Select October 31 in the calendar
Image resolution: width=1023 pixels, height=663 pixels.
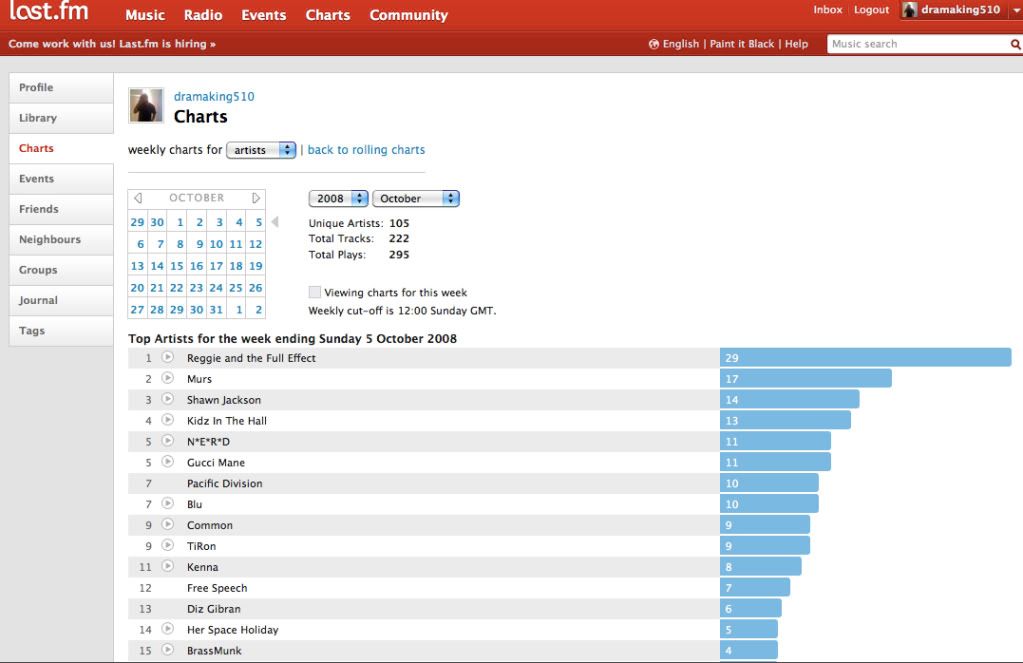click(x=216, y=310)
